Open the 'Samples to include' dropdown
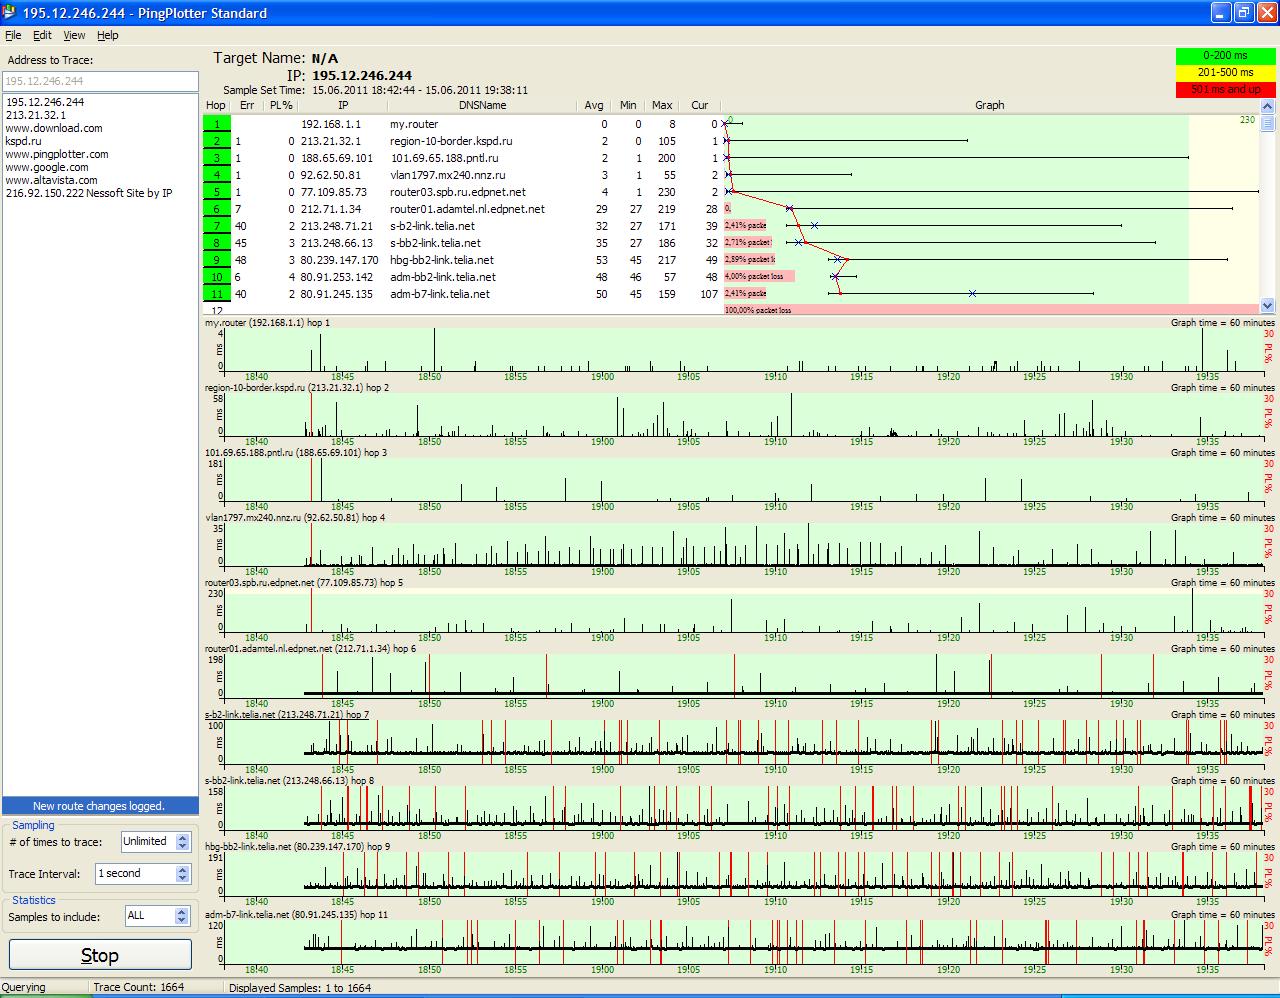This screenshot has width=1280, height=998. click(x=182, y=916)
